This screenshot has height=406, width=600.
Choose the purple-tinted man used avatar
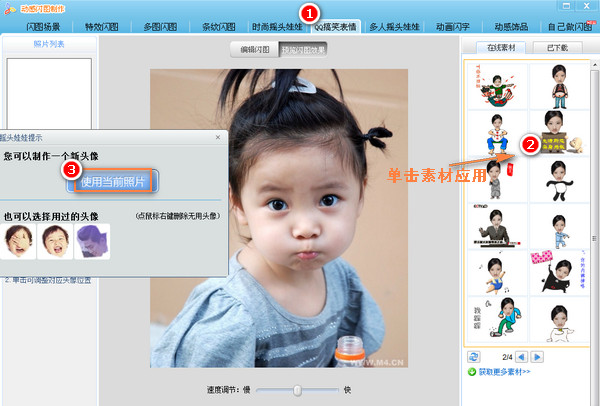[91, 238]
